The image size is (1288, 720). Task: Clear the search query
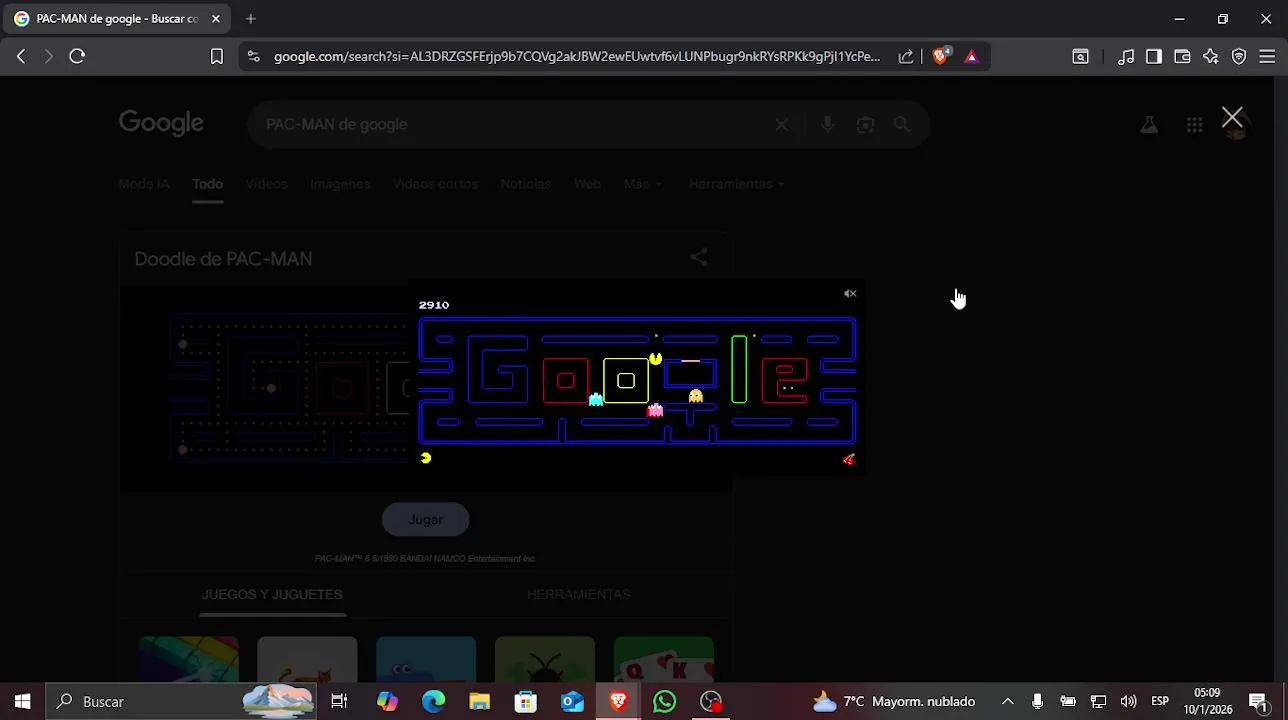[782, 124]
